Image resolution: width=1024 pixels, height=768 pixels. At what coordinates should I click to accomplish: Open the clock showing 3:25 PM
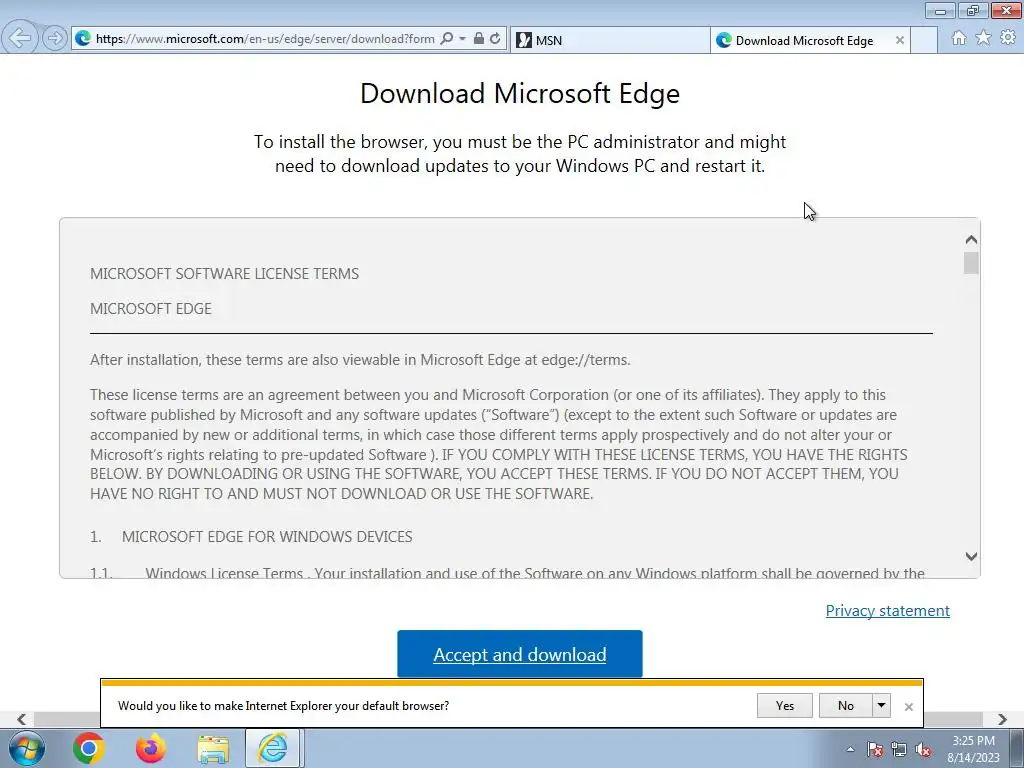974,749
